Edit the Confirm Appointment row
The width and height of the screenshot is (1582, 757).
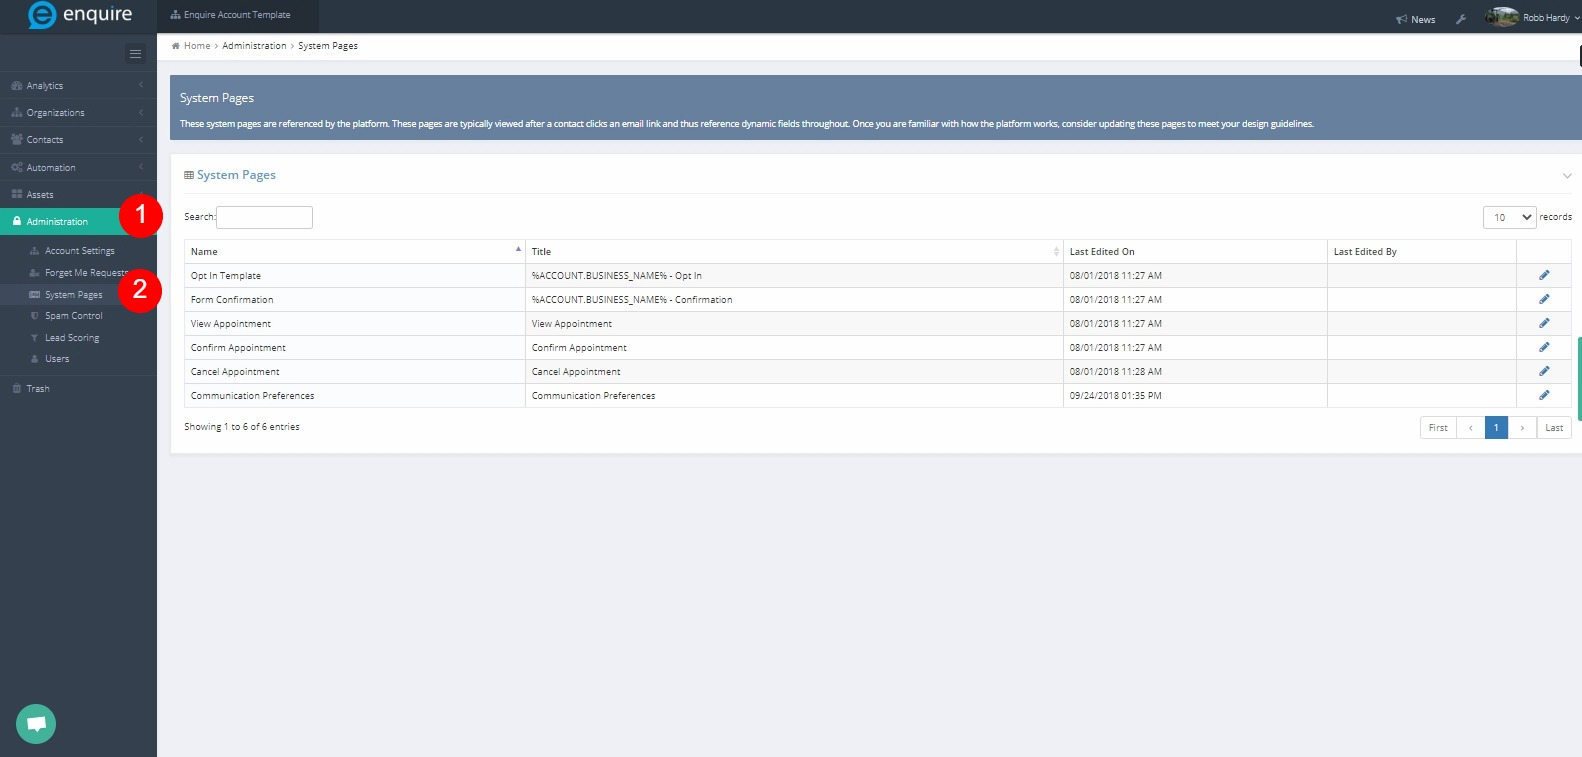[1544, 347]
